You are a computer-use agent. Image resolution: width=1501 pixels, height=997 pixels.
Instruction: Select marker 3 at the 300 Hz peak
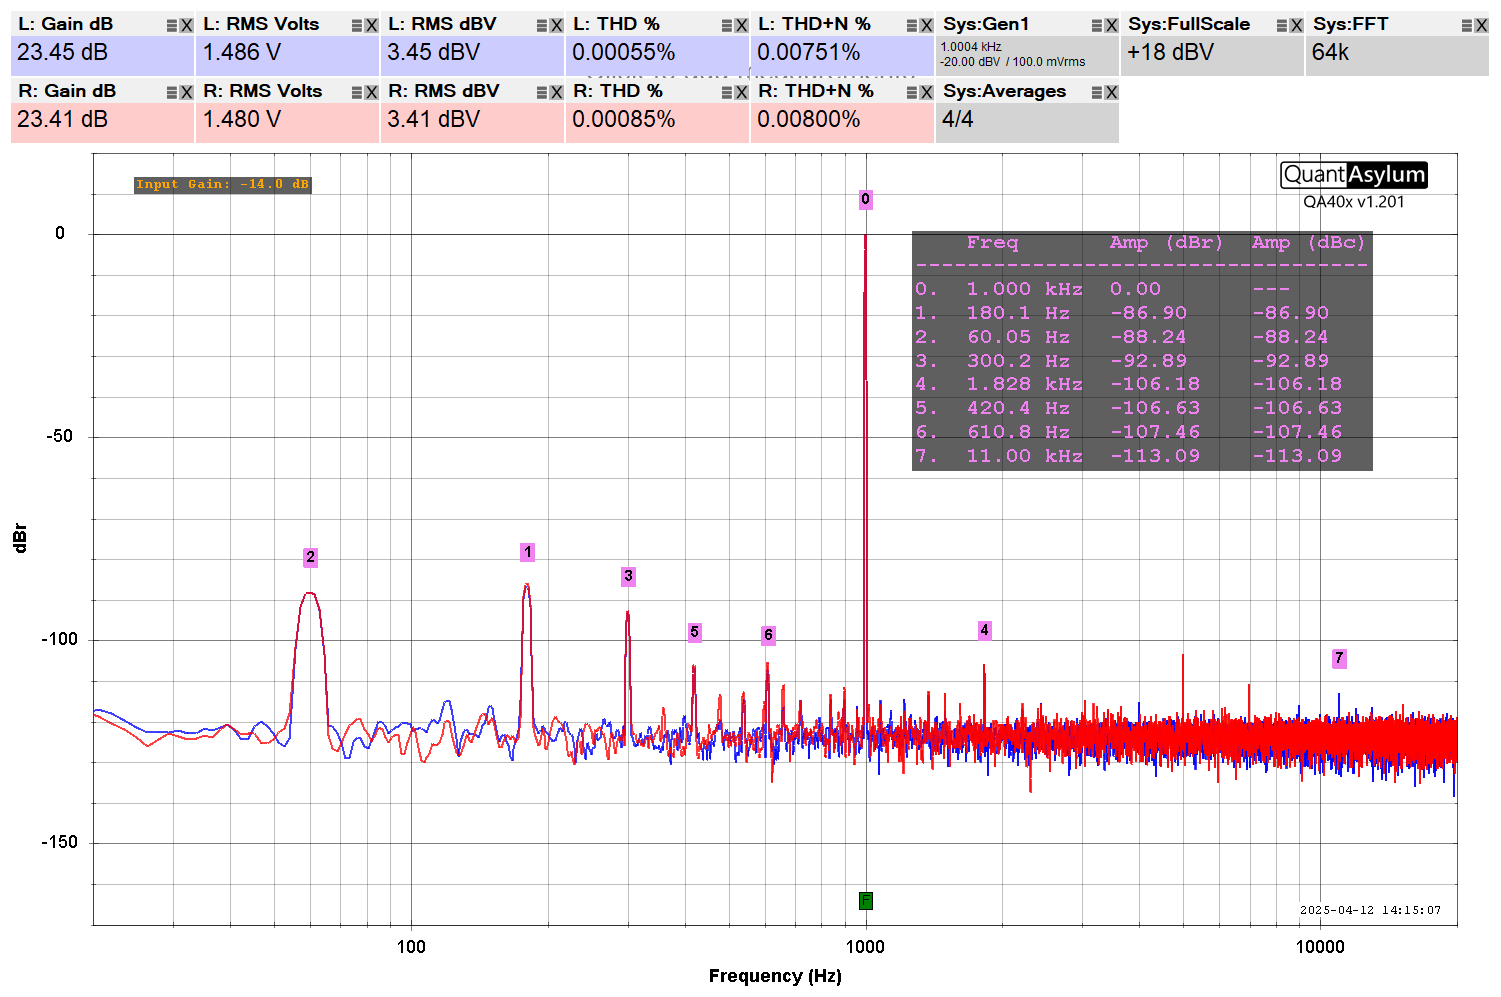pos(628,576)
